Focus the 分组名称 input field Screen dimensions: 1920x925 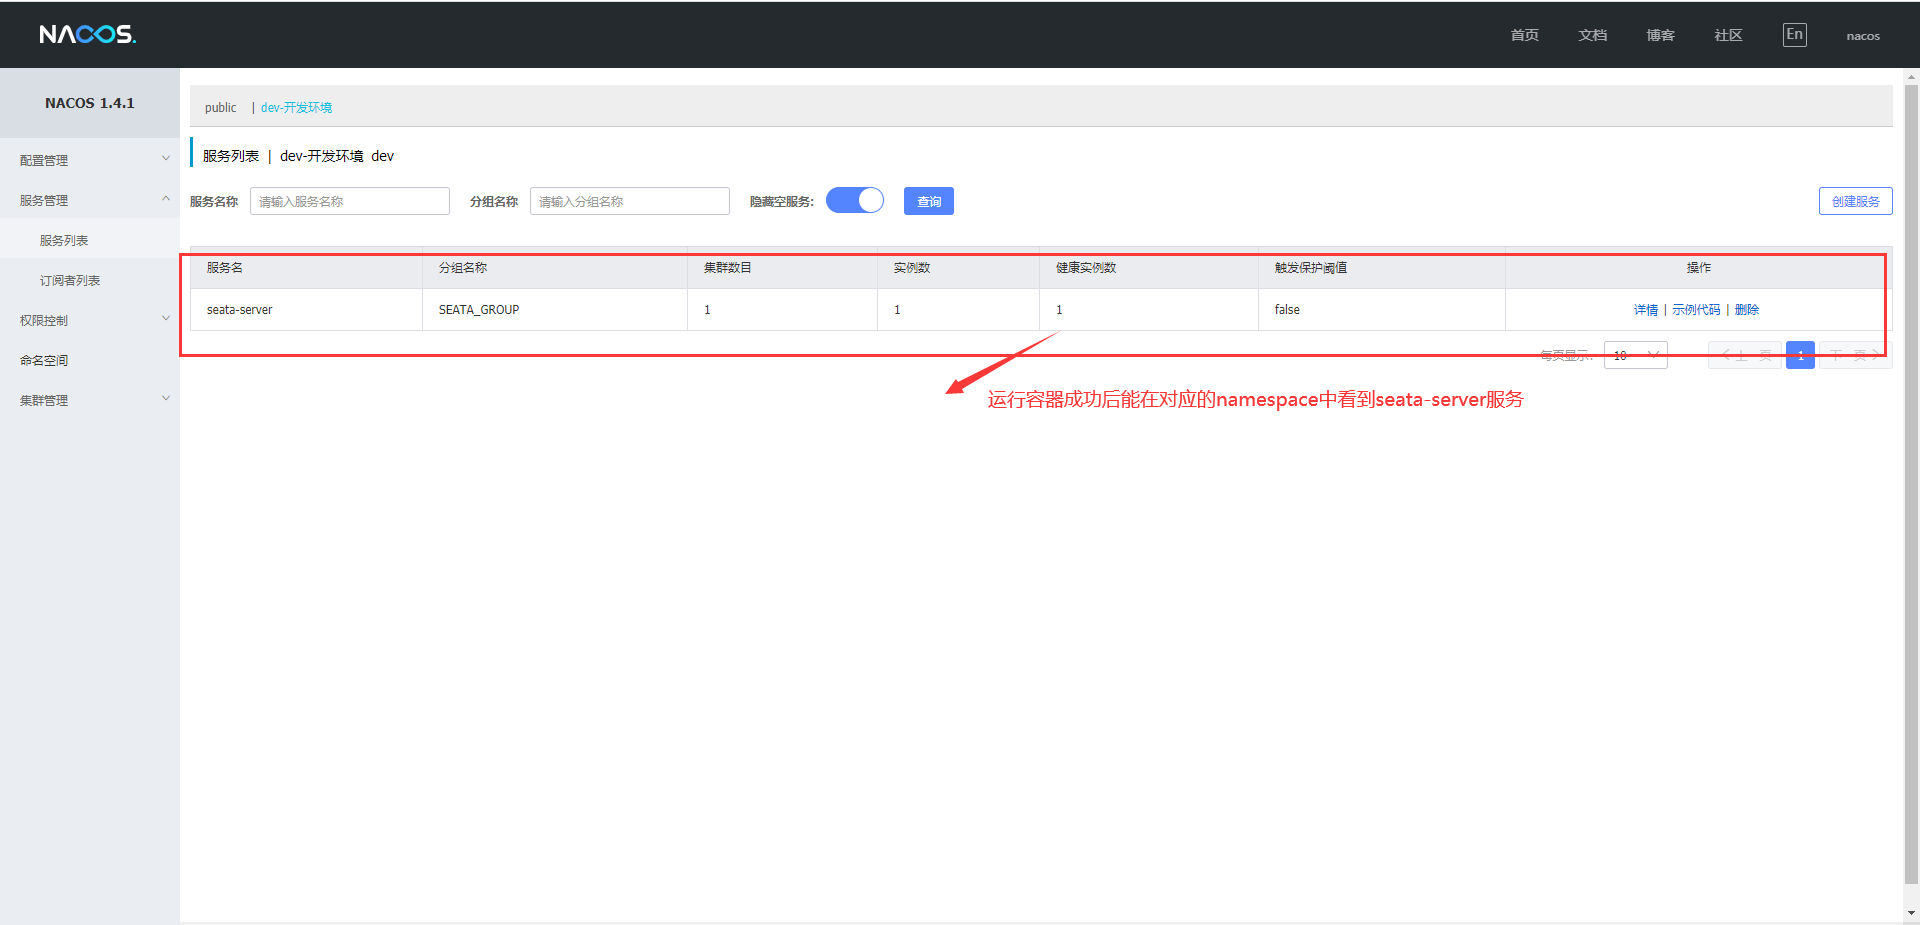click(630, 201)
